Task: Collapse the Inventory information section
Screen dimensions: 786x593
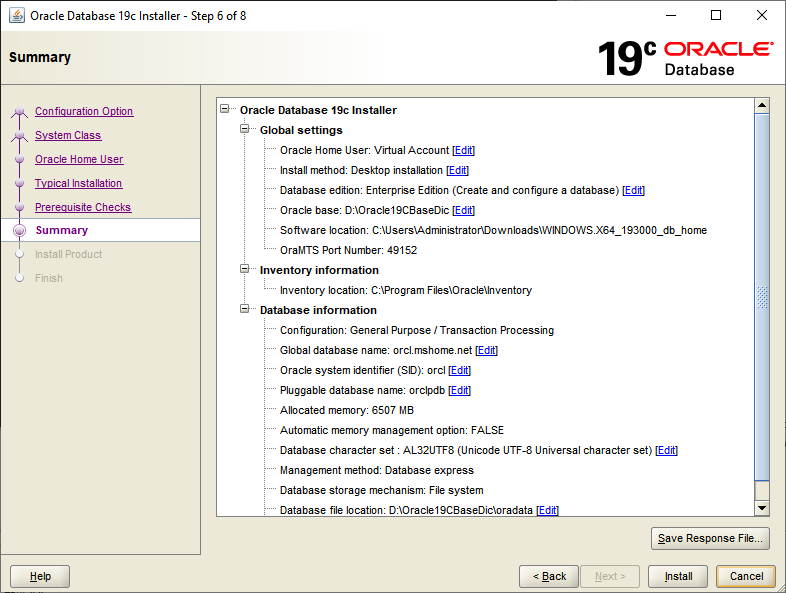Action: 245,269
